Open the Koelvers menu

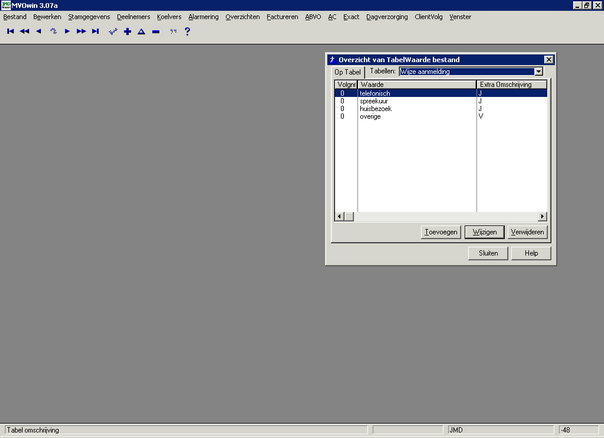(169, 17)
